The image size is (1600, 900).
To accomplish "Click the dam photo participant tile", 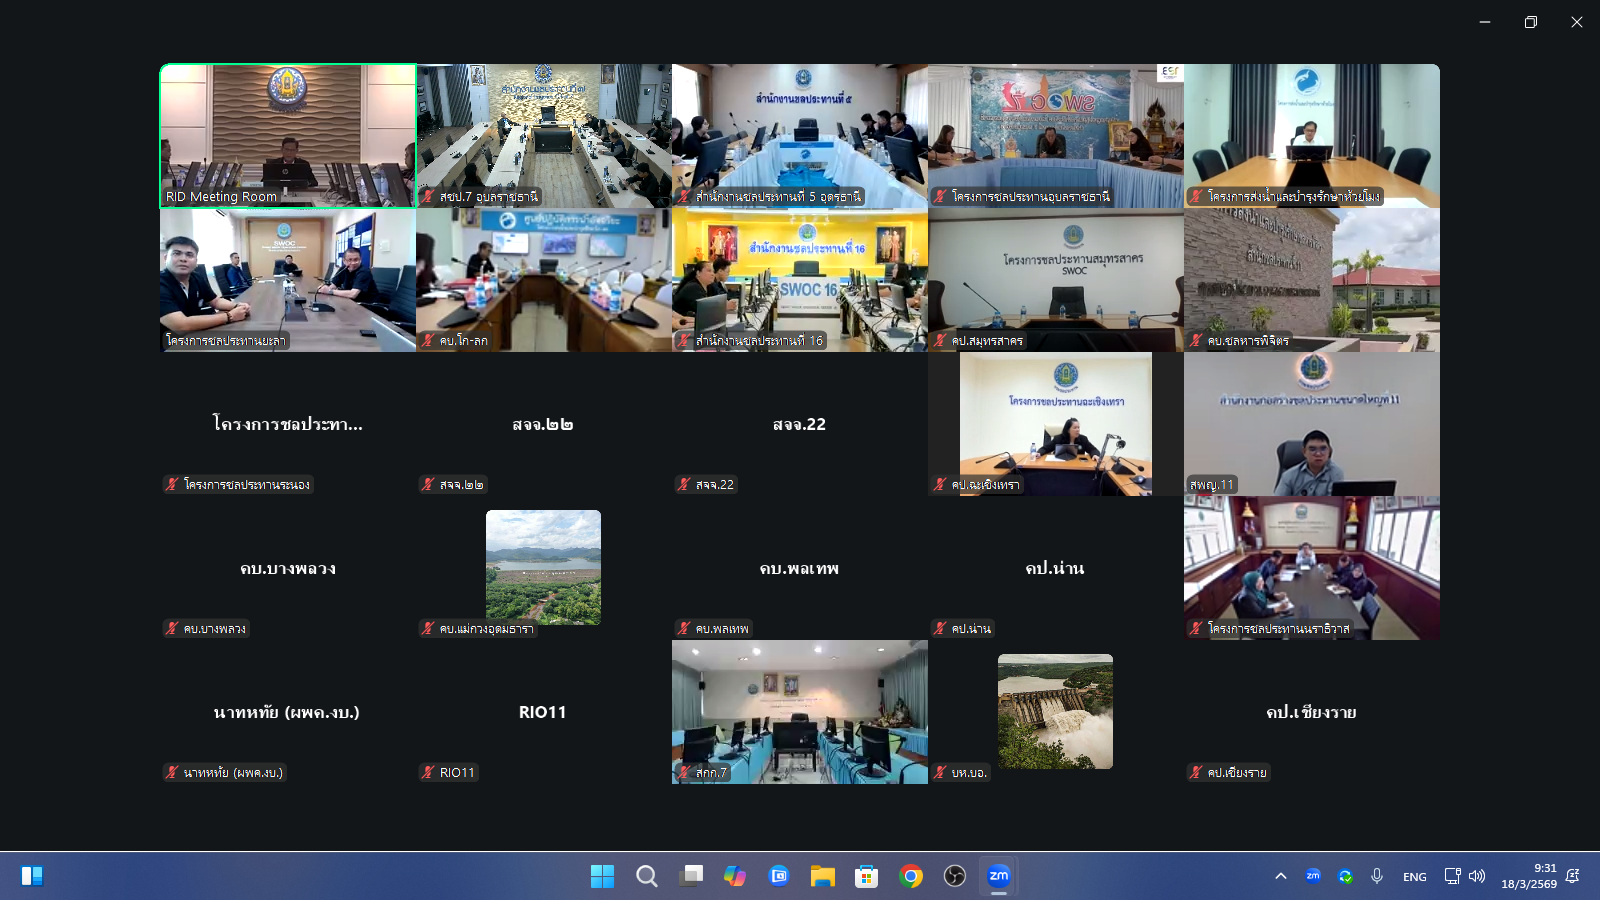I will pyautogui.click(x=1055, y=711).
